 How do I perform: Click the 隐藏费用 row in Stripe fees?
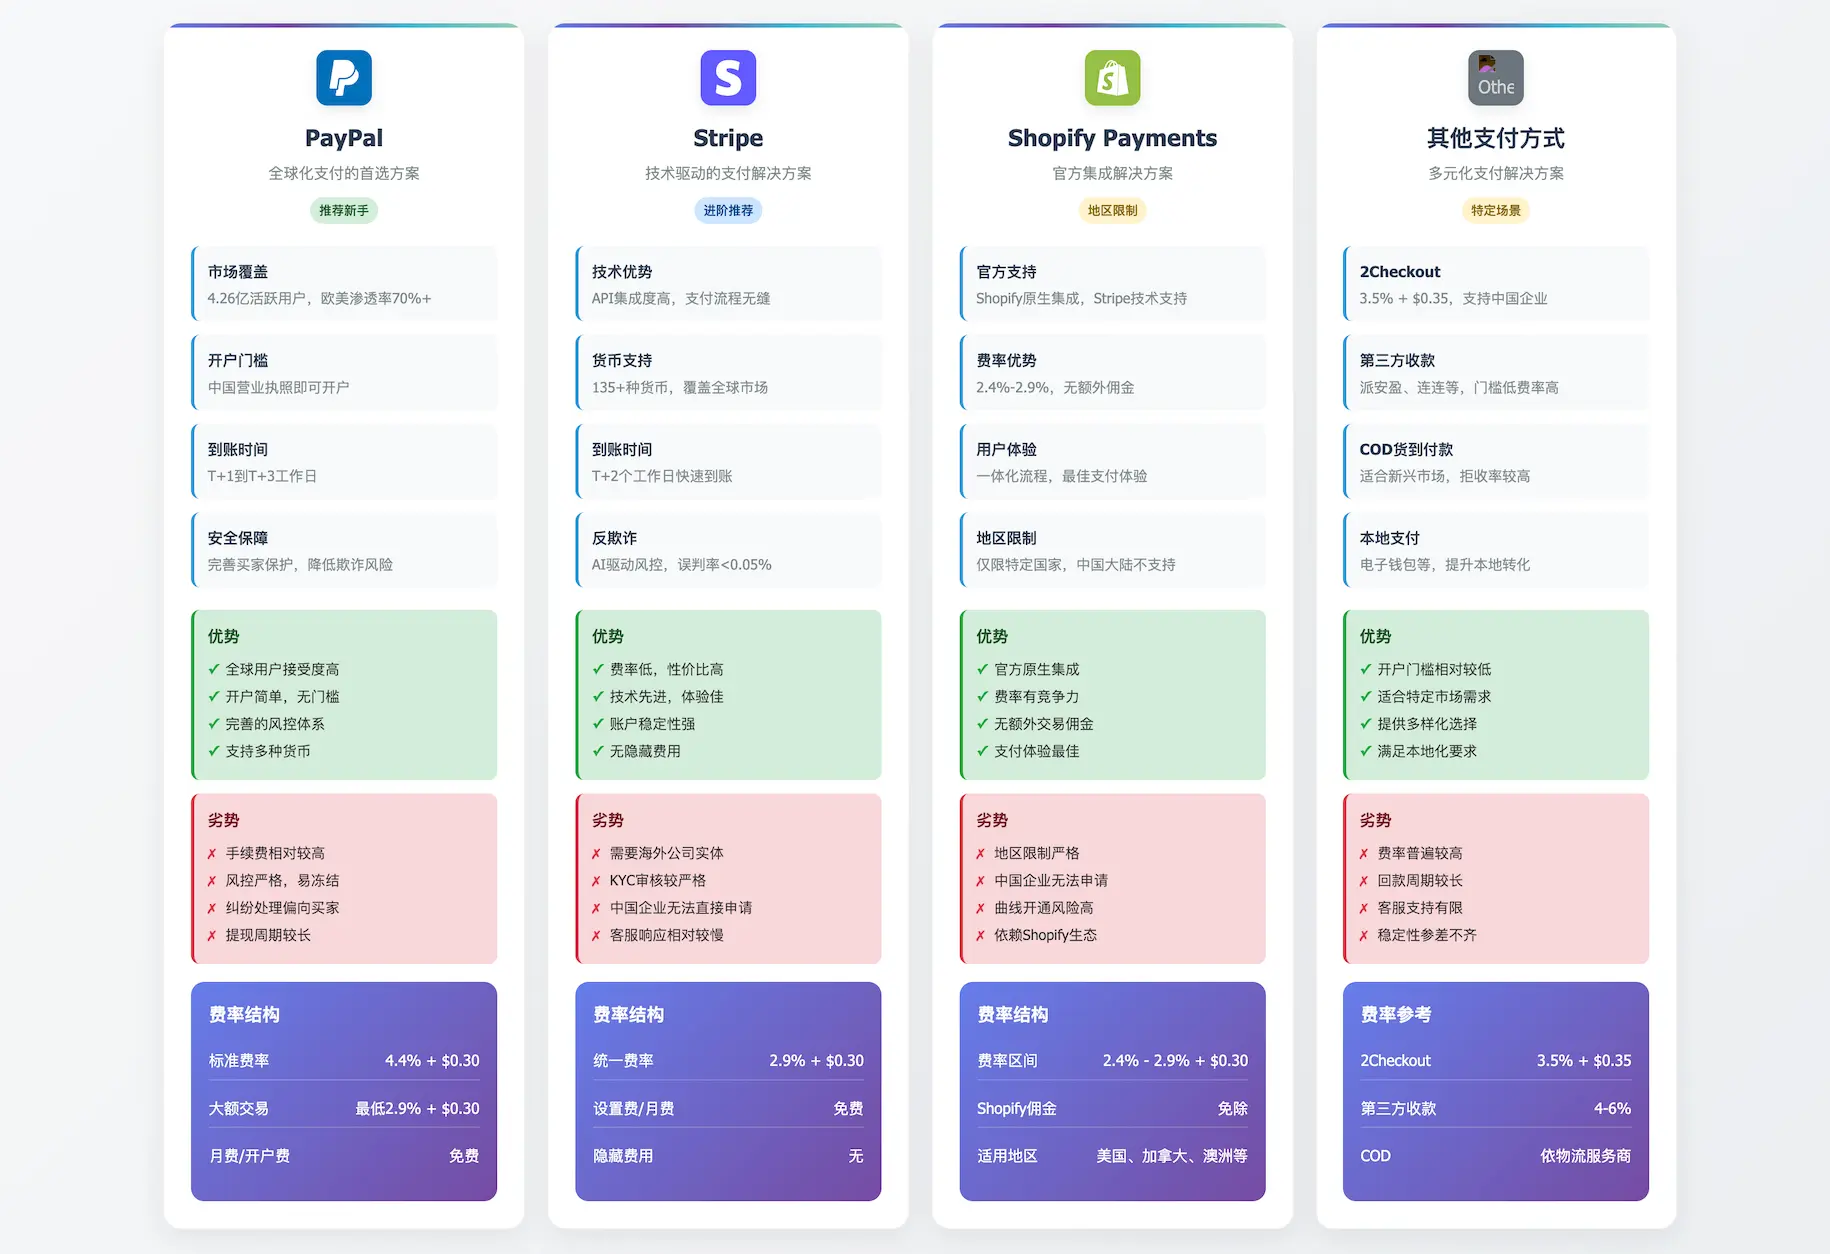728,1156
